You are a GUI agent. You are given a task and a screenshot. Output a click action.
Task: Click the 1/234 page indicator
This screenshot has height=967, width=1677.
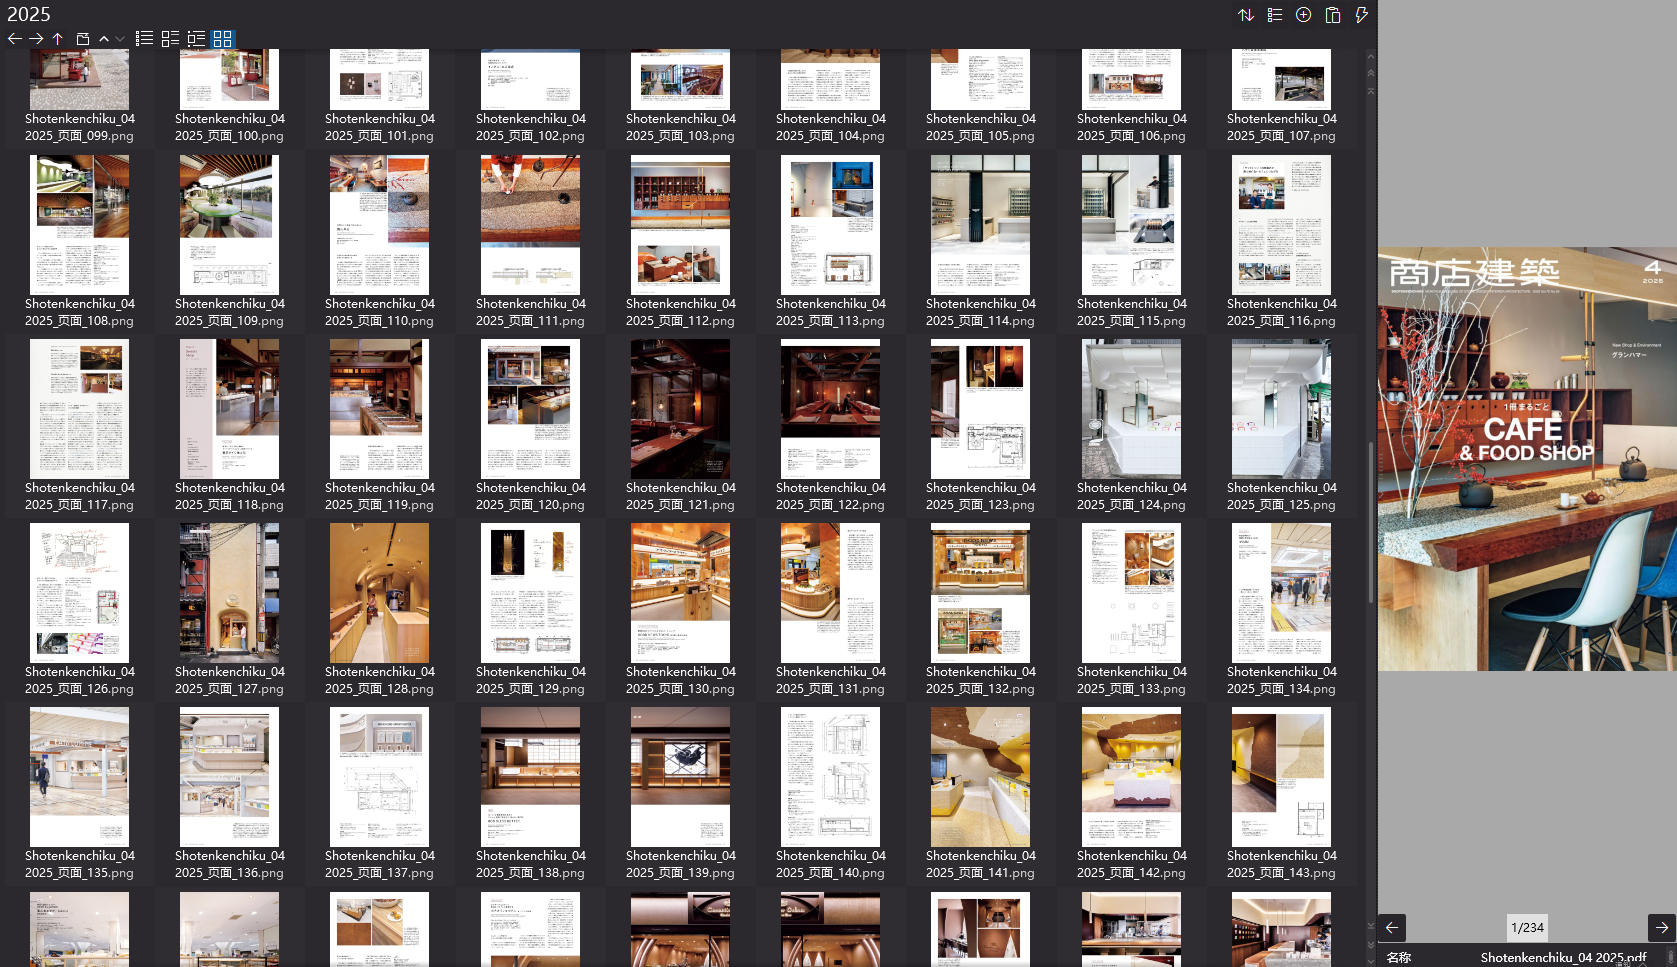click(x=1527, y=927)
